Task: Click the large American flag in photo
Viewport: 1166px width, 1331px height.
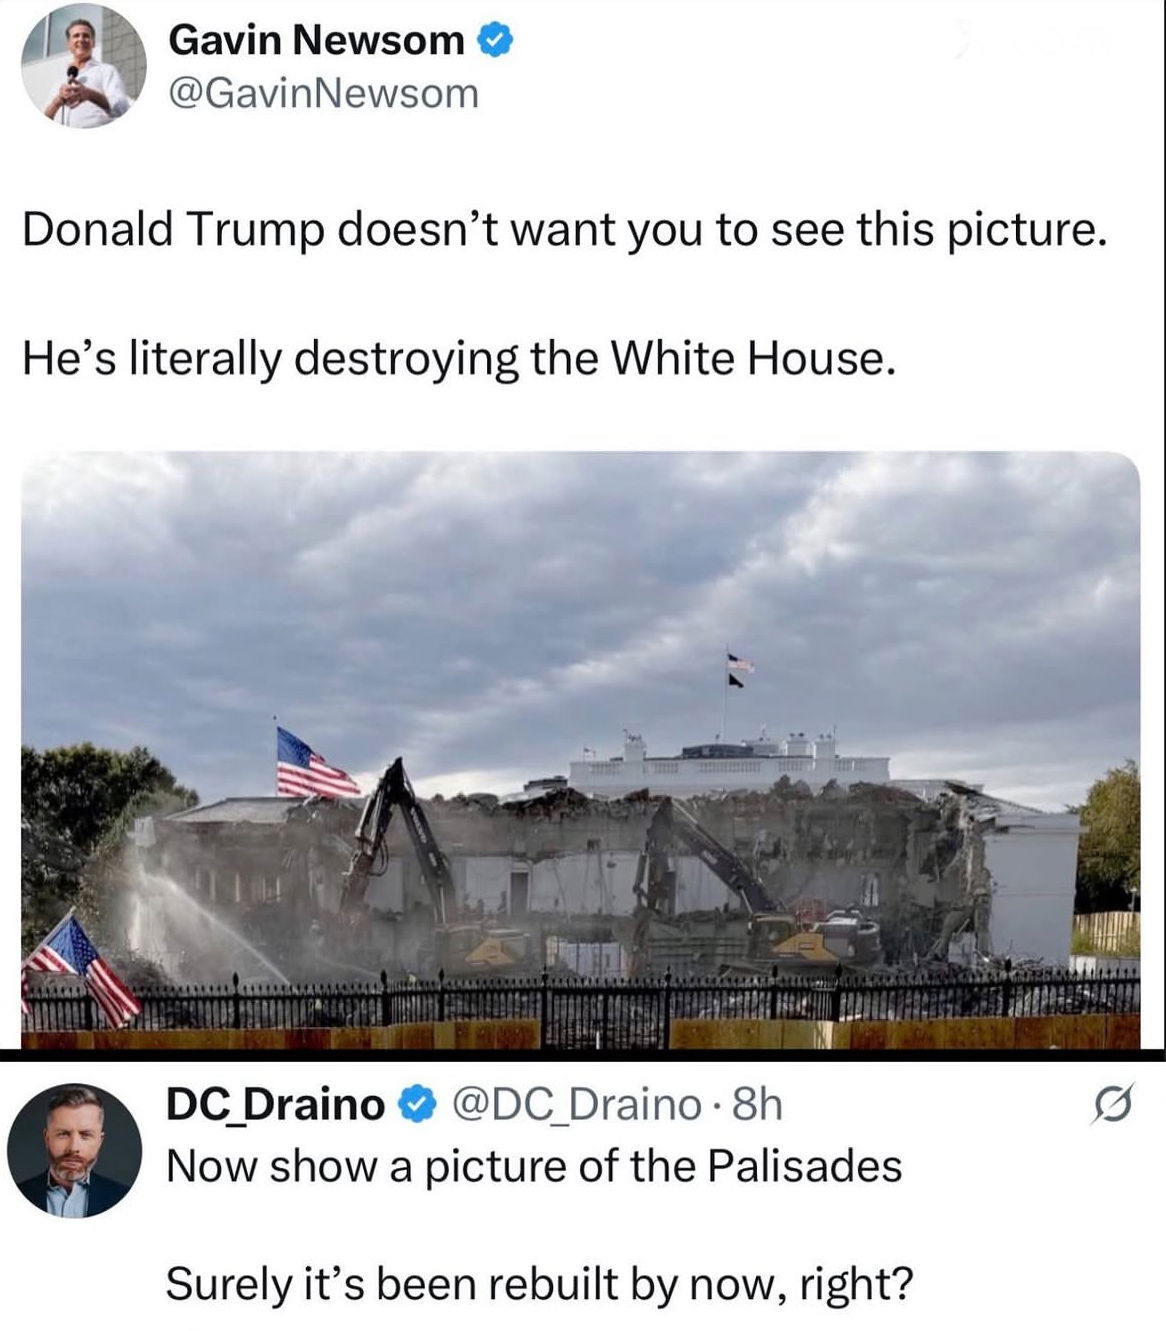Action: coord(314,763)
